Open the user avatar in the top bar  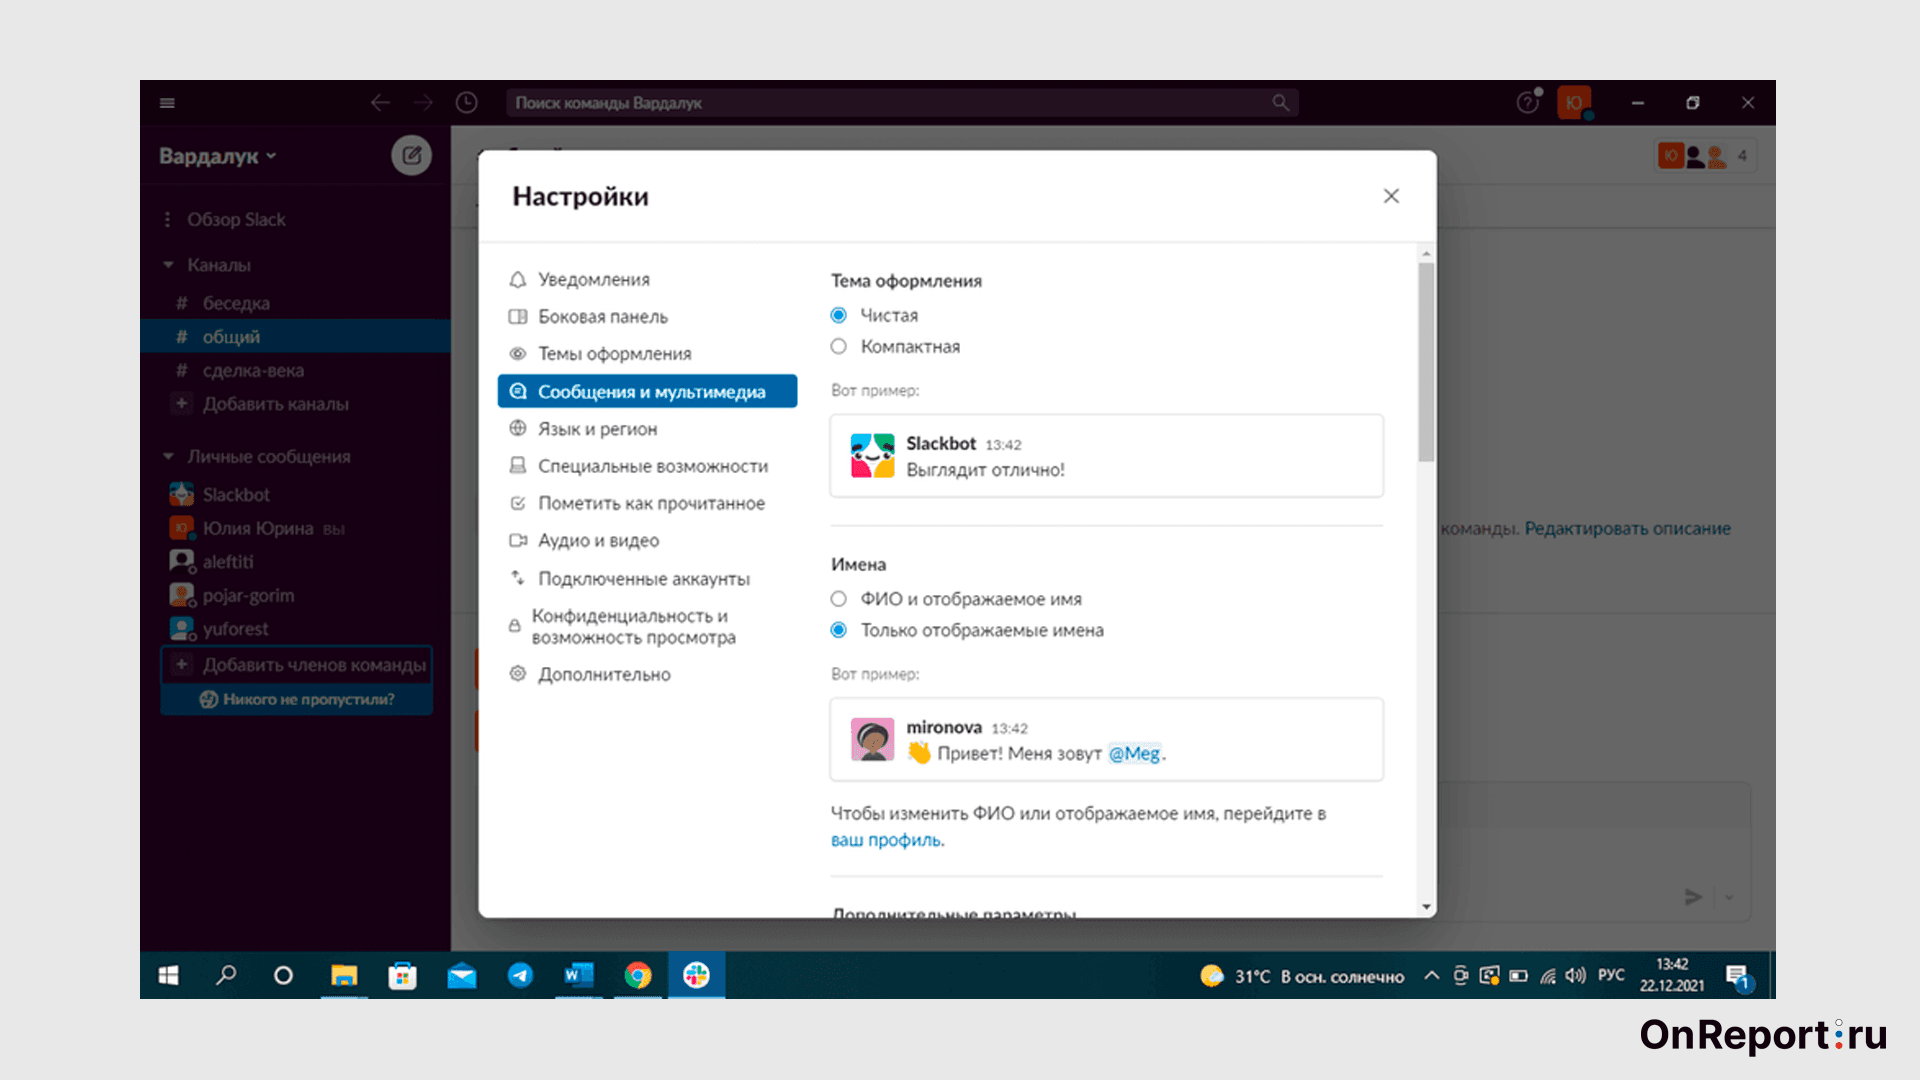tap(1574, 103)
